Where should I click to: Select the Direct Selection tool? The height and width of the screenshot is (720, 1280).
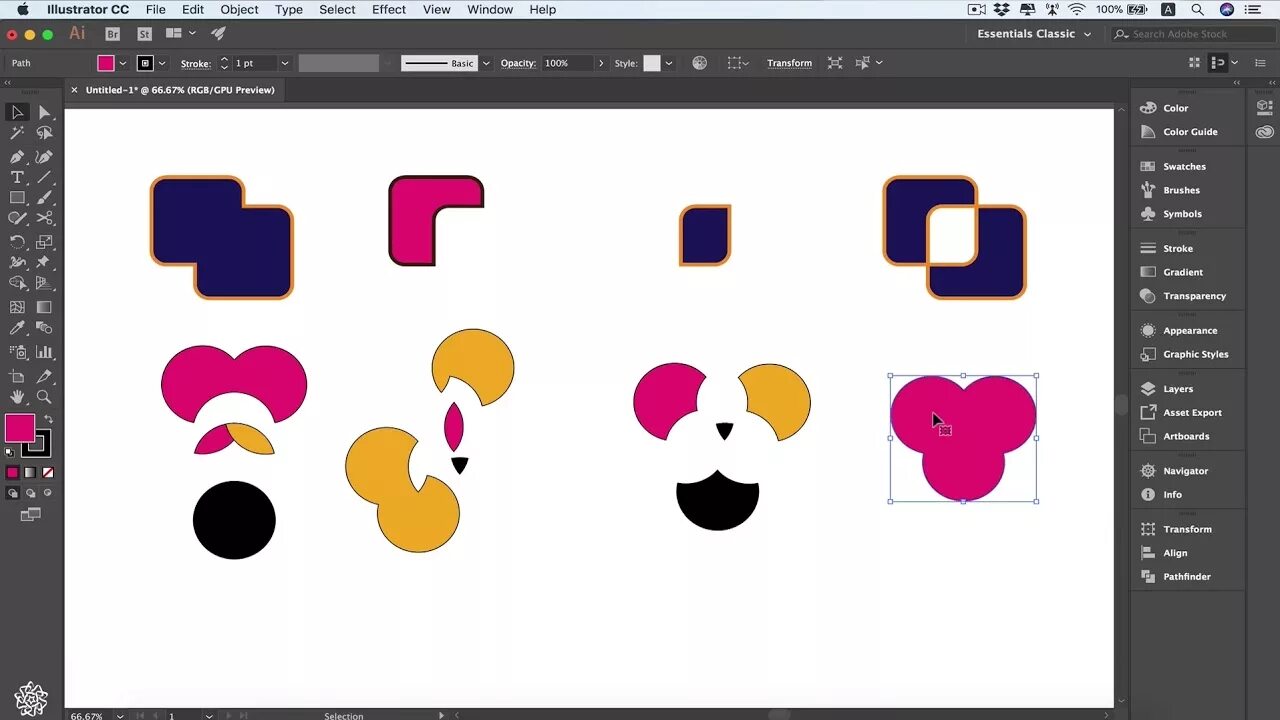click(x=44, y=112)
